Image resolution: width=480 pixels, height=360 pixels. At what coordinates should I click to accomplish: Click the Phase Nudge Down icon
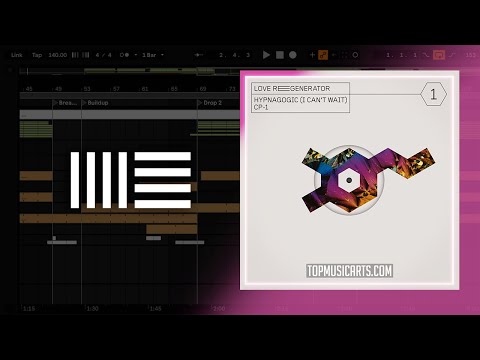(75, 55)
